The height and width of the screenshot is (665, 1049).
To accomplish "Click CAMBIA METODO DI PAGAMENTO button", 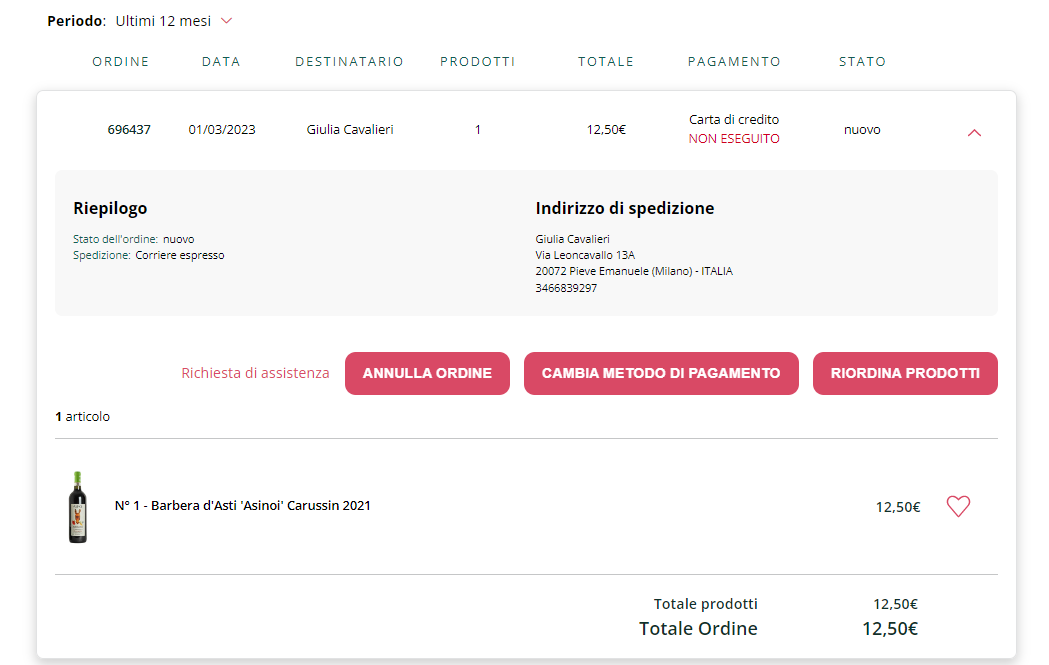I will point(661,373).
